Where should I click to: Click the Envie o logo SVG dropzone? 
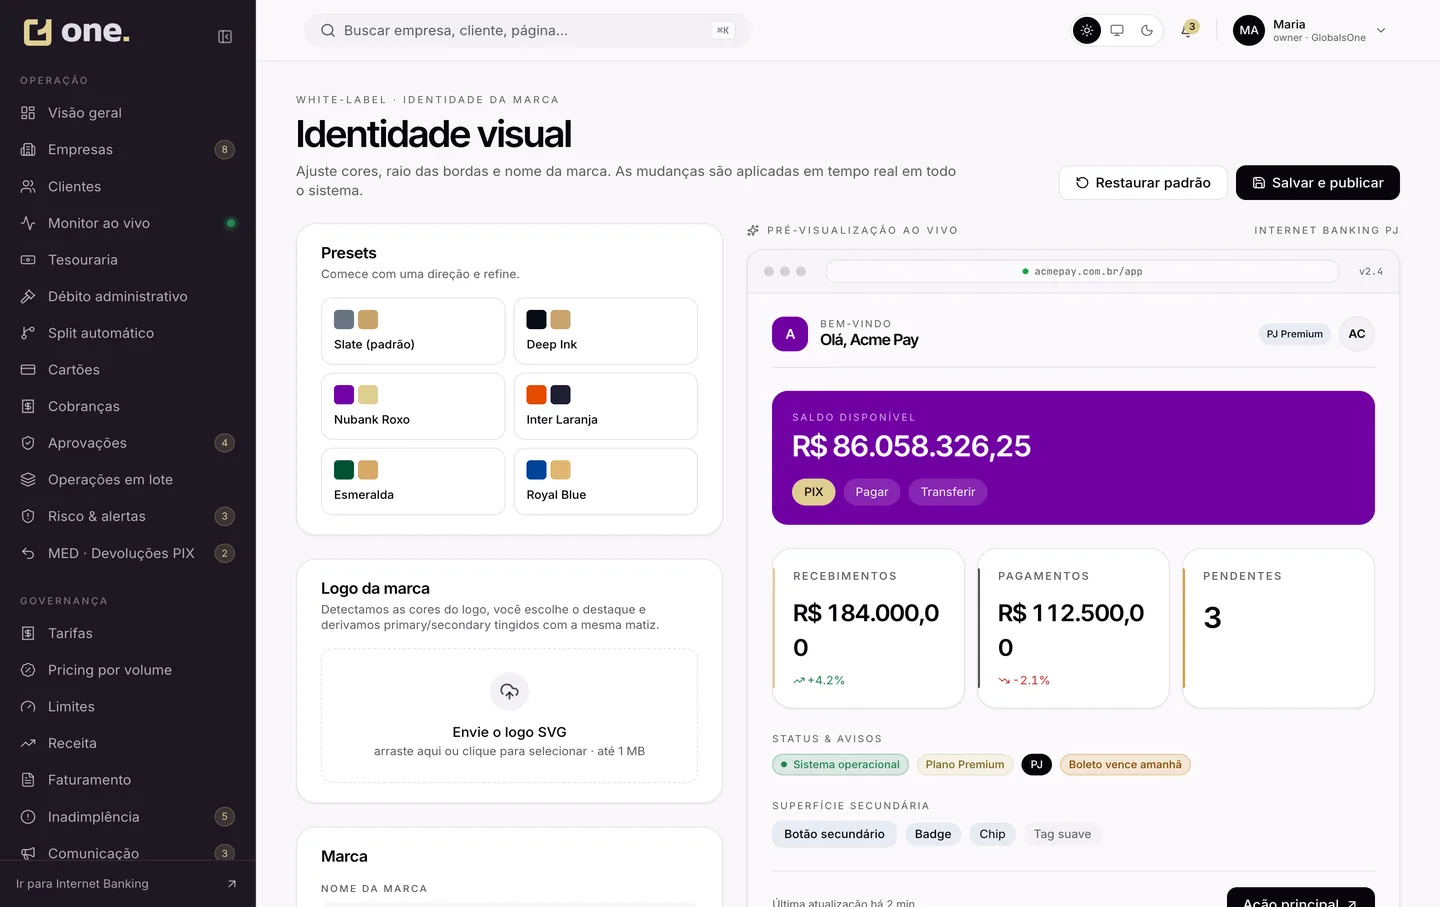coord(509,716)
